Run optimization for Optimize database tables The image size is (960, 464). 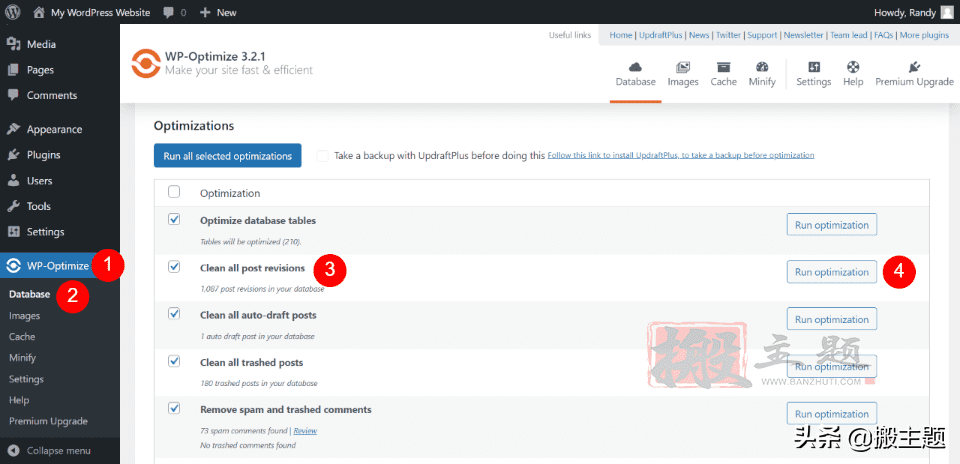point(831,225)
